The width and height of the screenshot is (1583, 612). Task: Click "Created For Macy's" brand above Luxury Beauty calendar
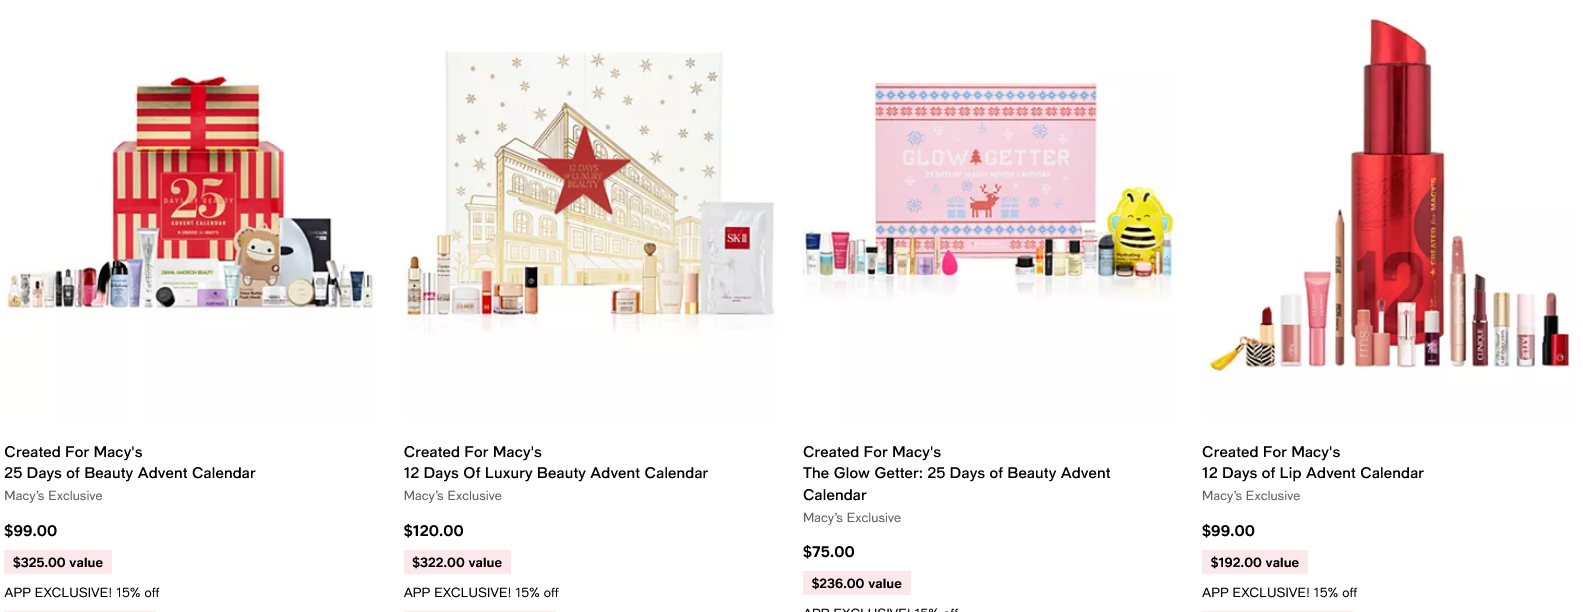472,452
